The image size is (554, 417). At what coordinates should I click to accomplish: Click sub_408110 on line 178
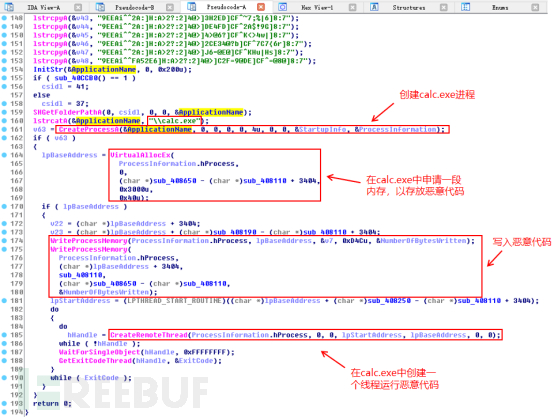80,275
